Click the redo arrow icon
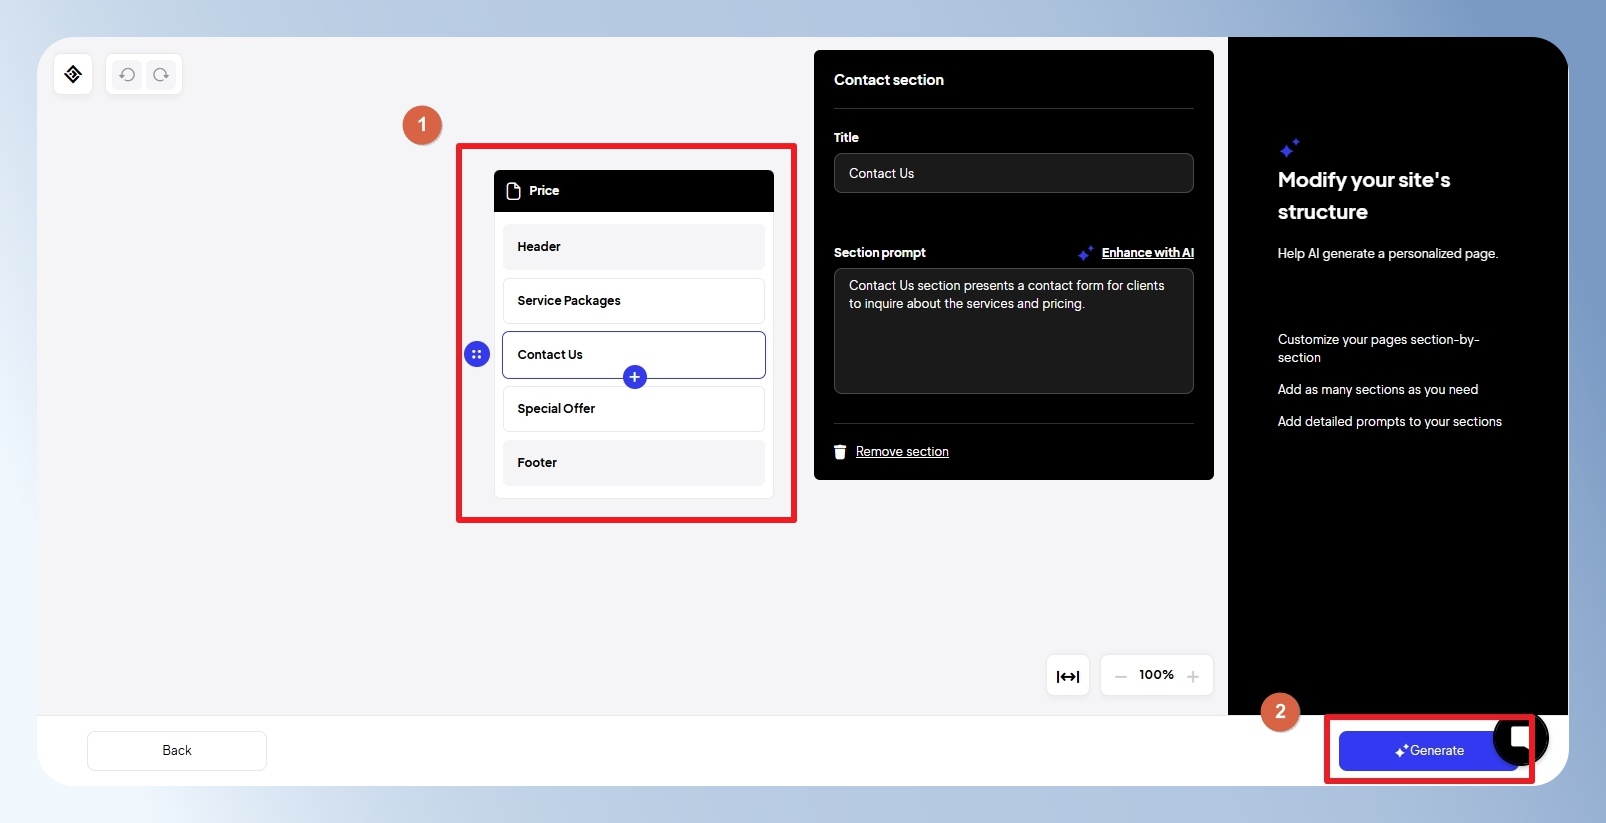The width and height of the screenshot is (1606, 823). pos(161,75)
